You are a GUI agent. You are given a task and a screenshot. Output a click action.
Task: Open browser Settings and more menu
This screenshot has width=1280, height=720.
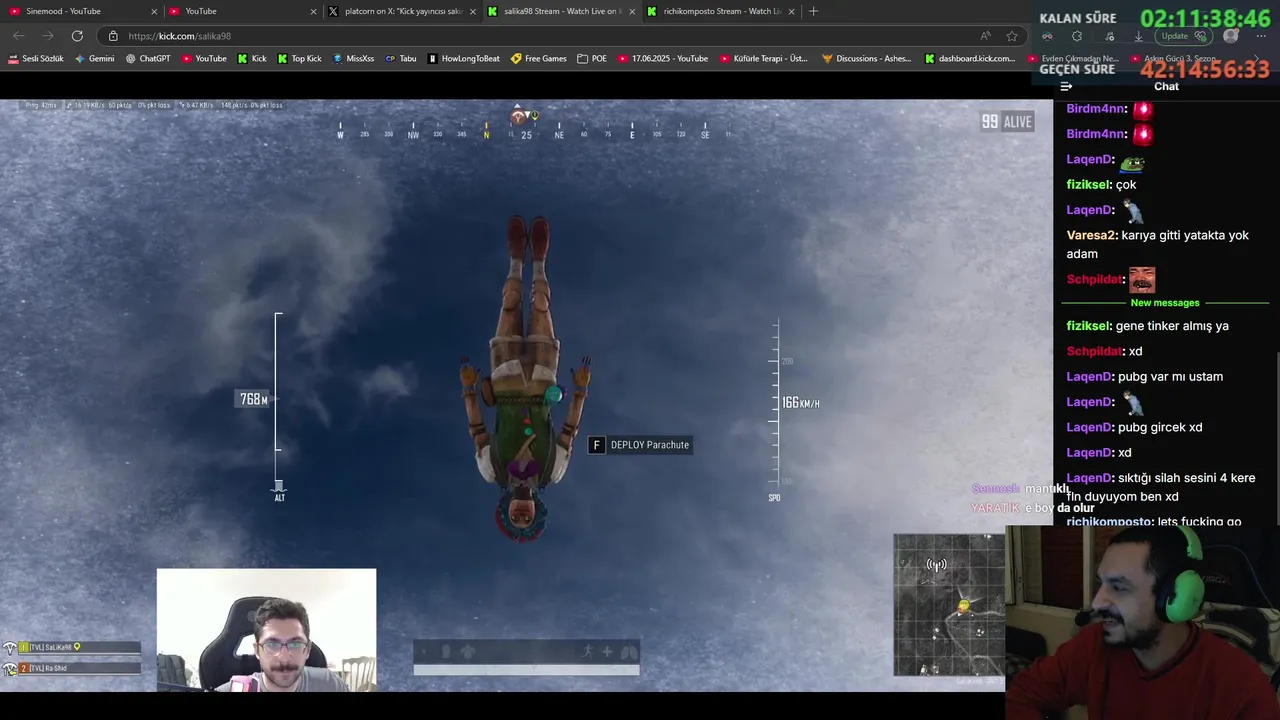click(x=1259, y=36)
